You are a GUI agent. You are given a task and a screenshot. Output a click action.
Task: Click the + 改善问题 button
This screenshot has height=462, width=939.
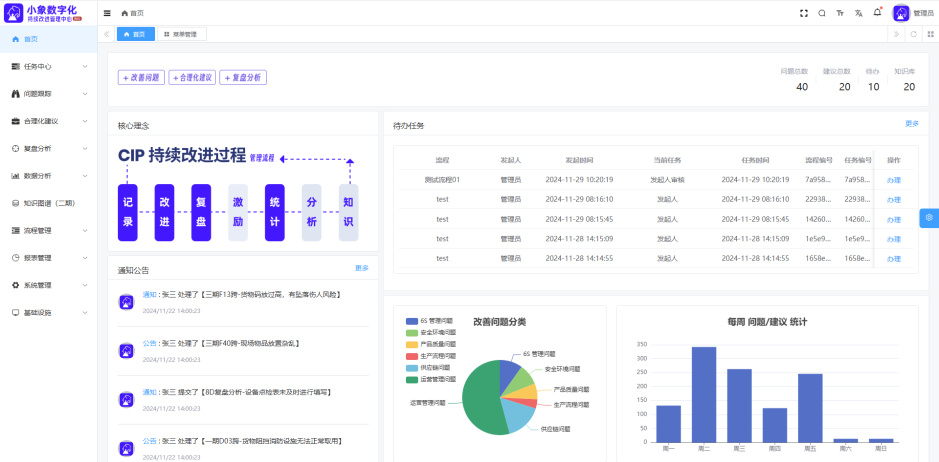pyautogui.click(x=141, y=77)
